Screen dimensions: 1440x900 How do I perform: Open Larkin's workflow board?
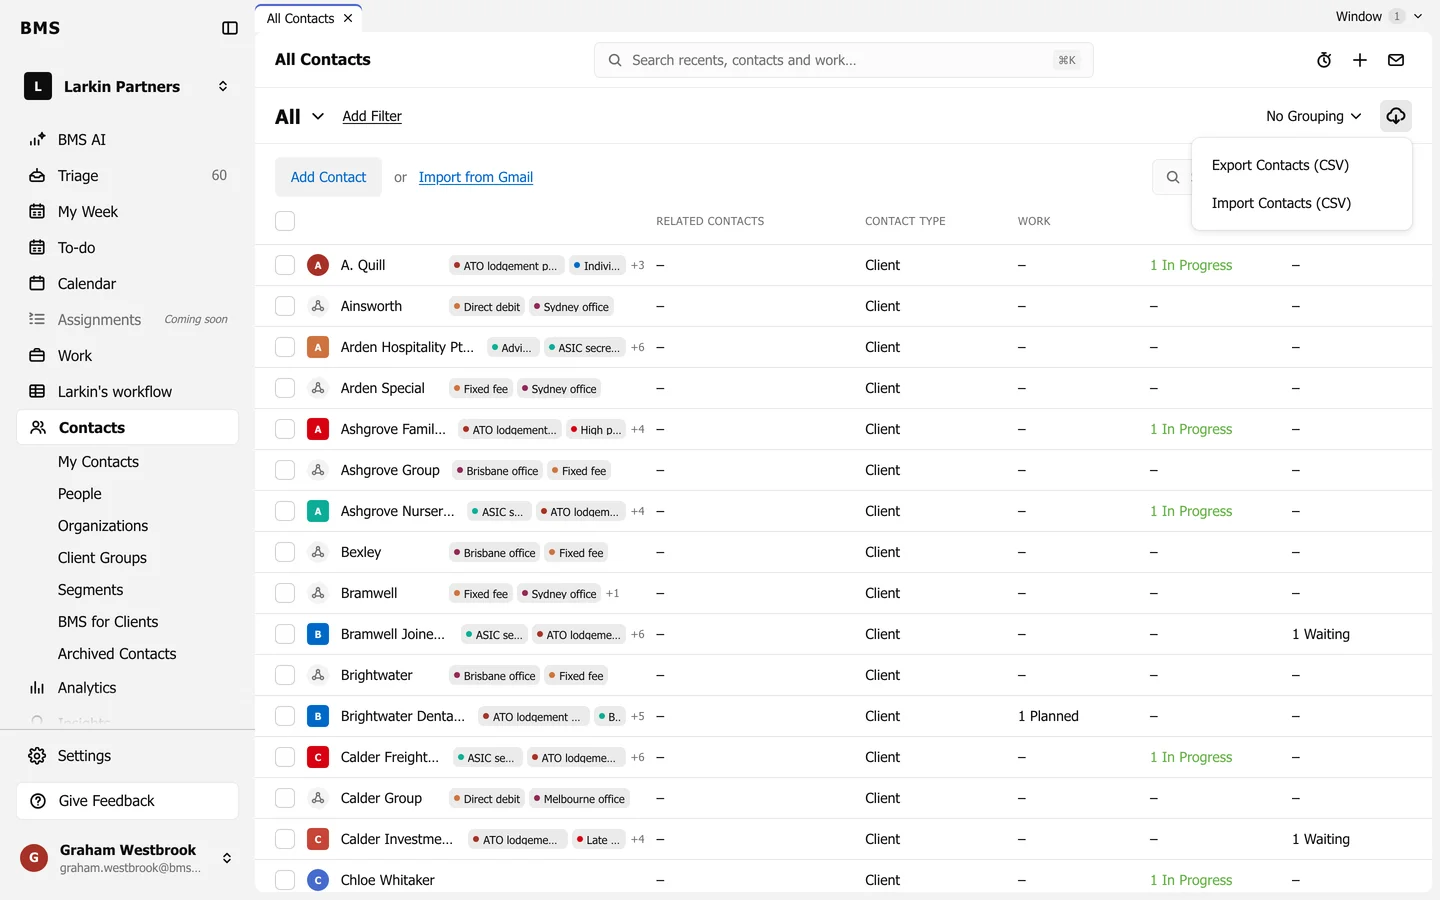click(128, 392)
